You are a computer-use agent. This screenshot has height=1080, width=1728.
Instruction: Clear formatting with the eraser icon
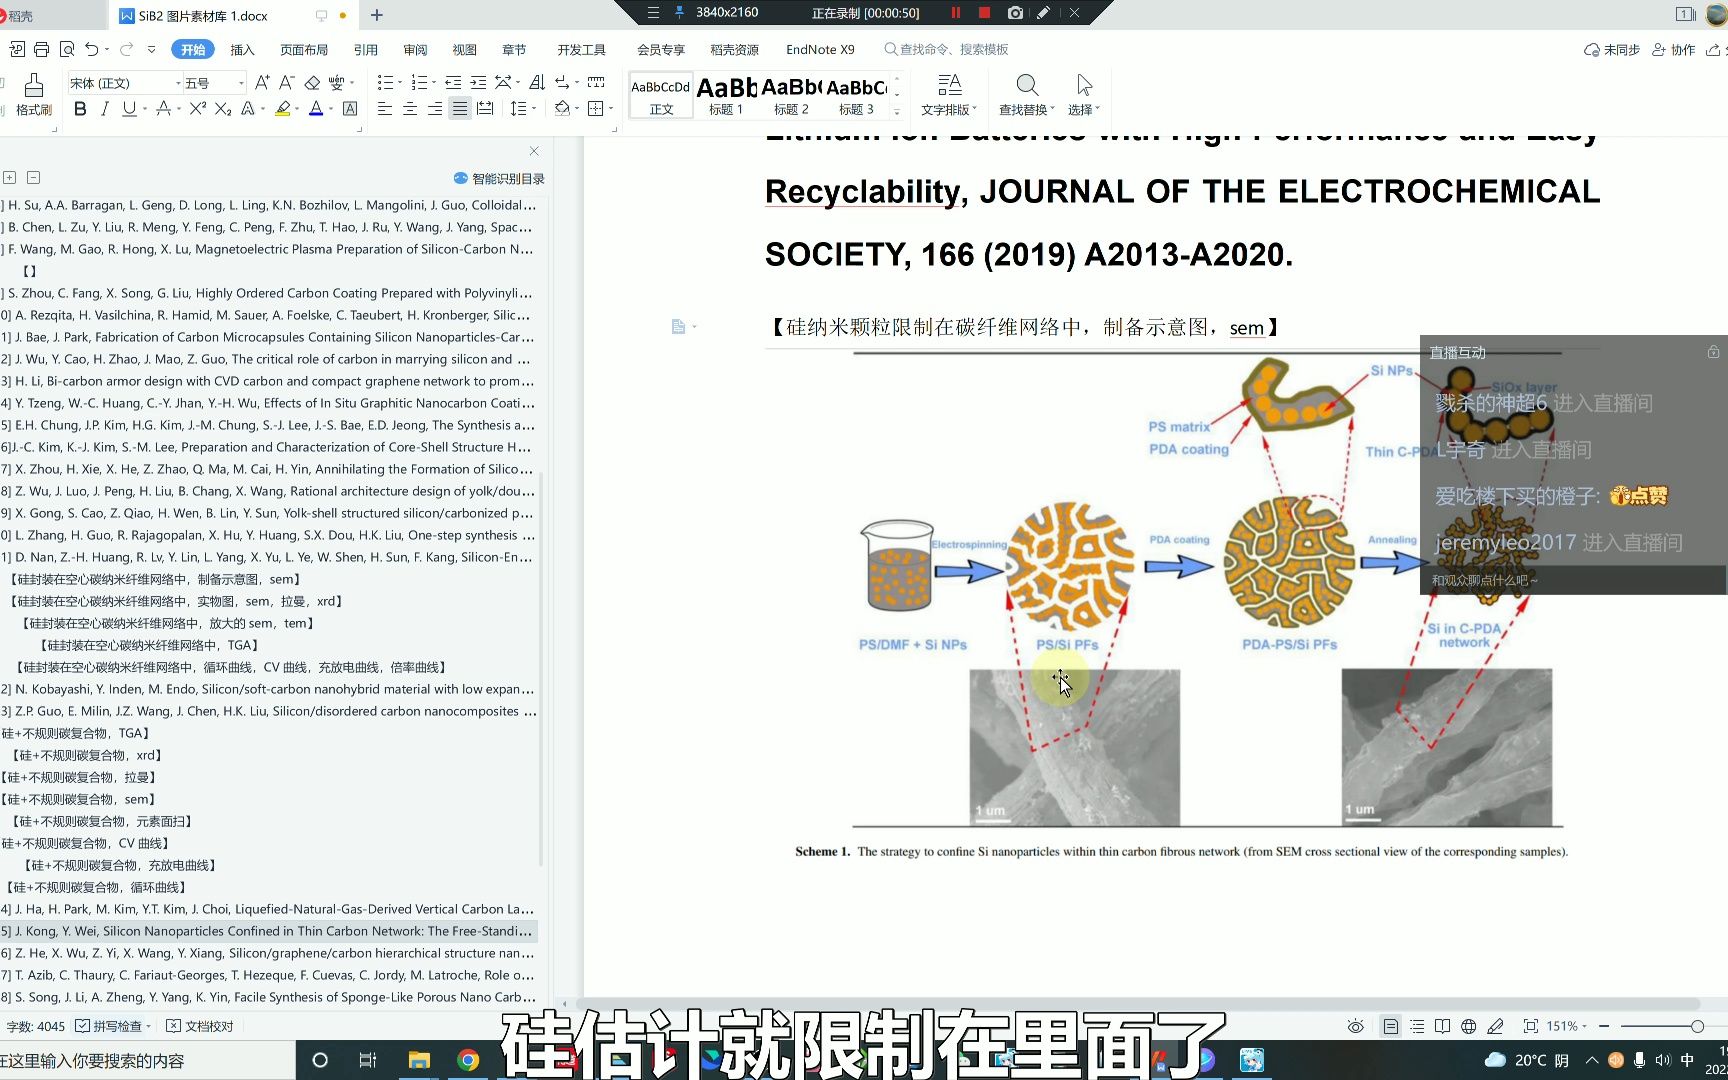click(x=312, y=83)
